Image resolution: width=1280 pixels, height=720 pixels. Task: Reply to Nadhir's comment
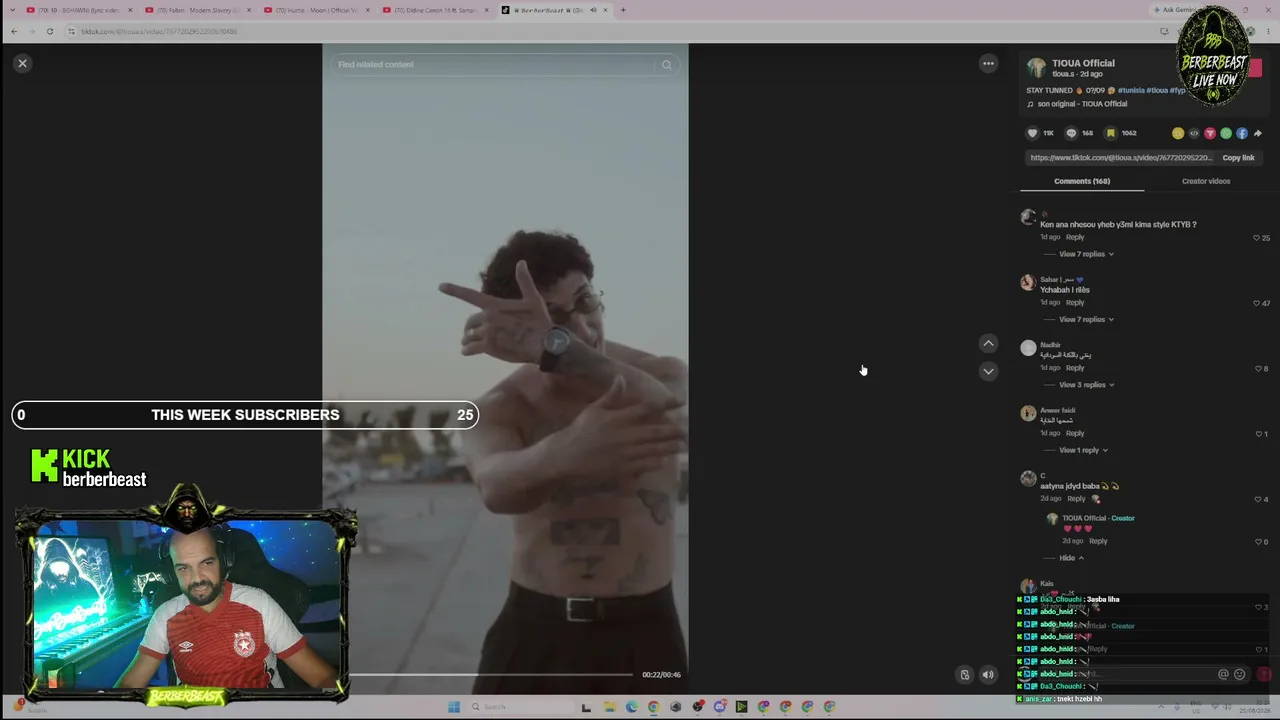tap(1075, 368)
